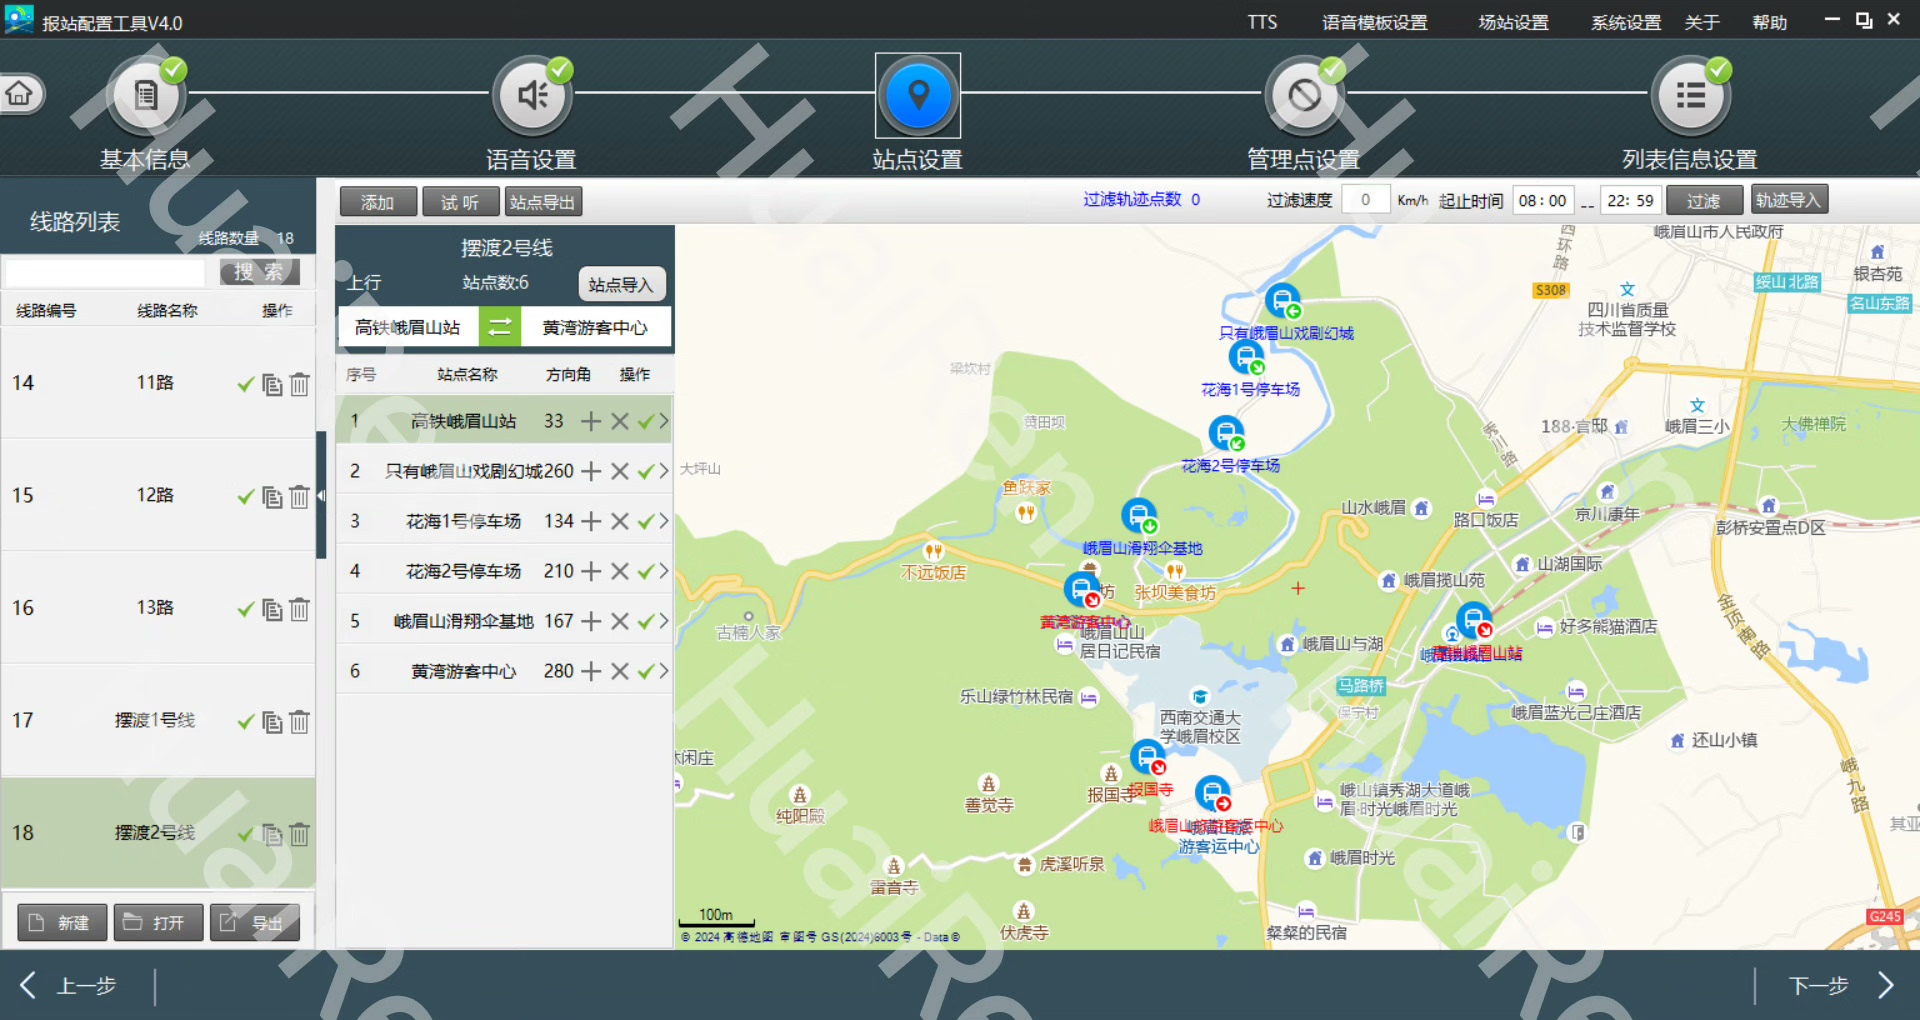The height and width of the screenshot is (1020, 1920).
Task: Copy route 摆渡1号线 using its copy icon
Action: pyautogui.click(x=272, y=722)
